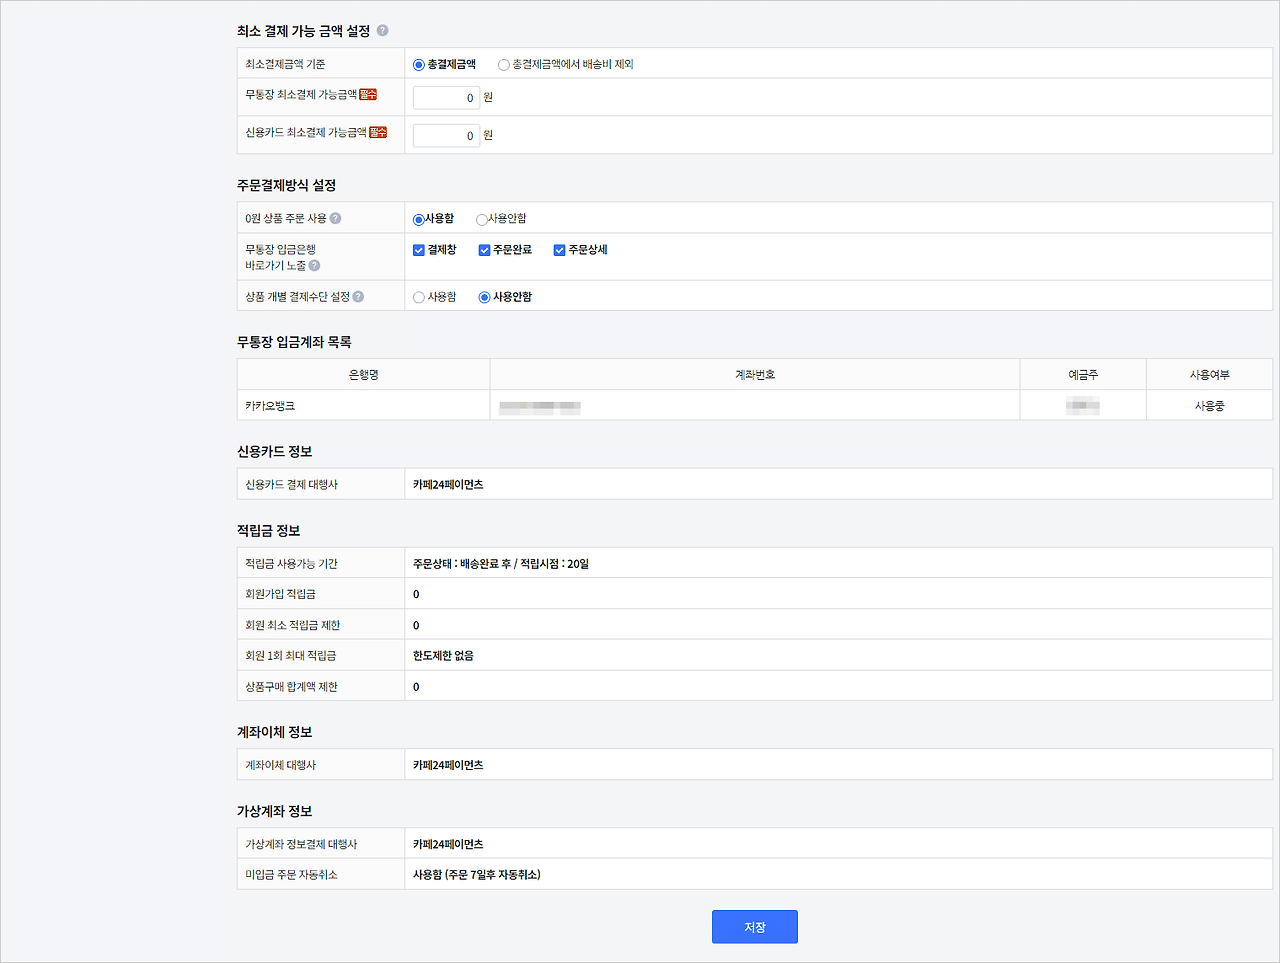
Task: Open help icon next to 바로가기 노출
Action: pyautogui.click(x=314, y=265)
